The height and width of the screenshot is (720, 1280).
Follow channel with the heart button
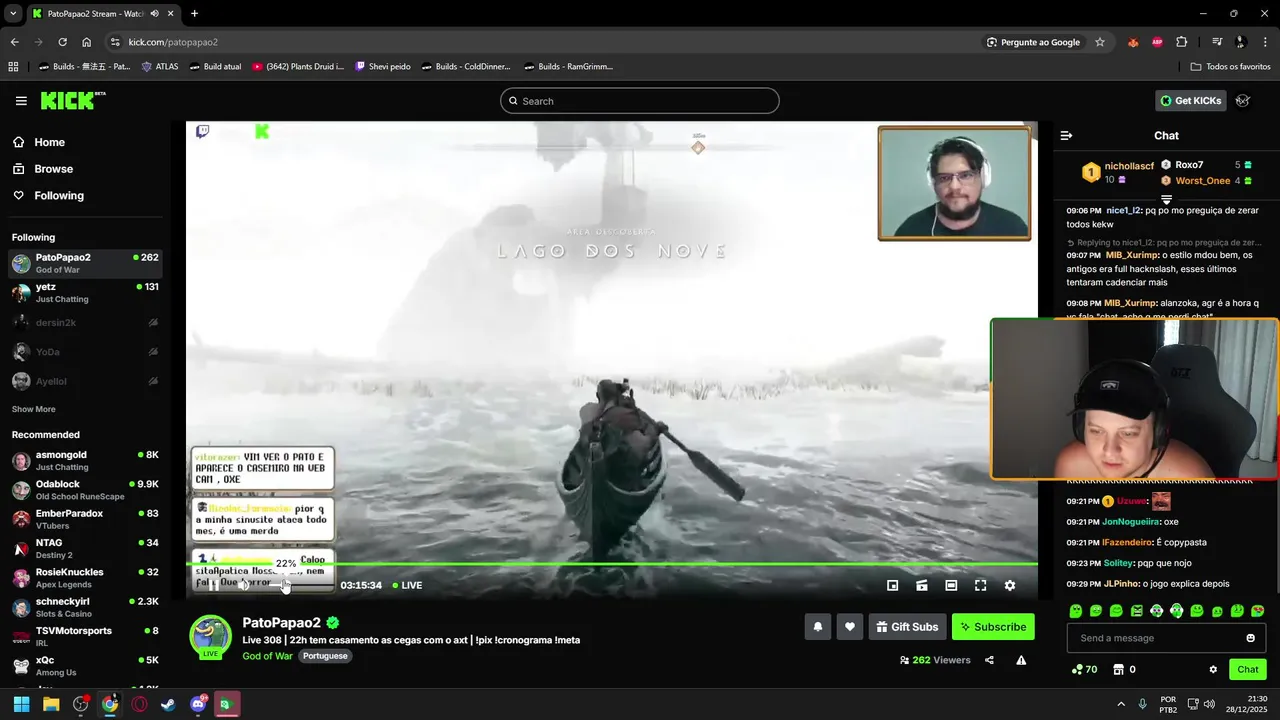click(850, 627)
